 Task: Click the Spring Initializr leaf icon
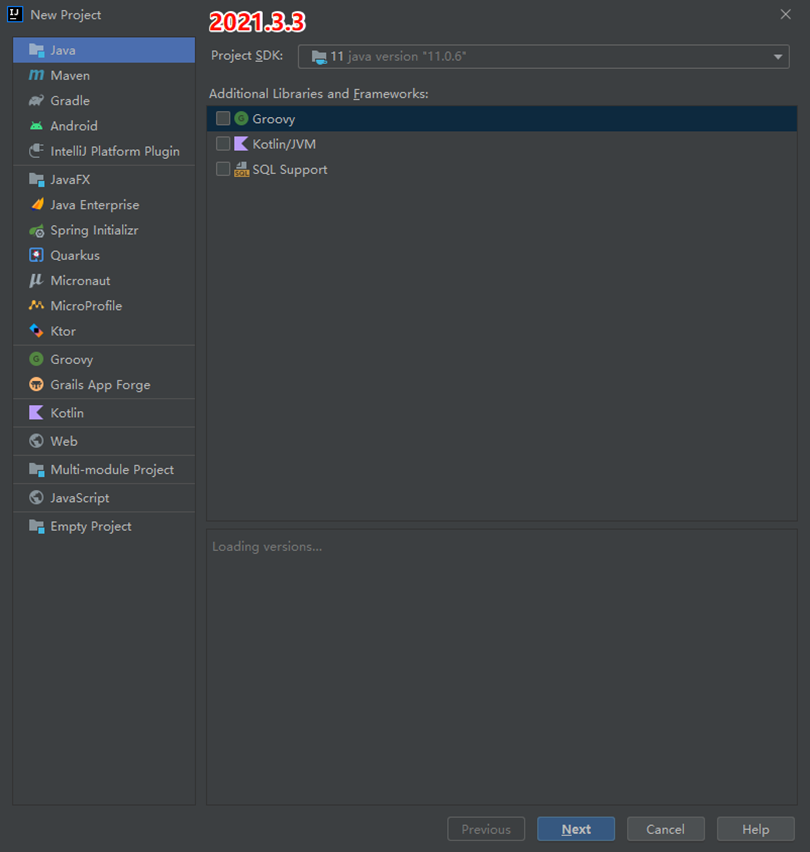point(36,230)
